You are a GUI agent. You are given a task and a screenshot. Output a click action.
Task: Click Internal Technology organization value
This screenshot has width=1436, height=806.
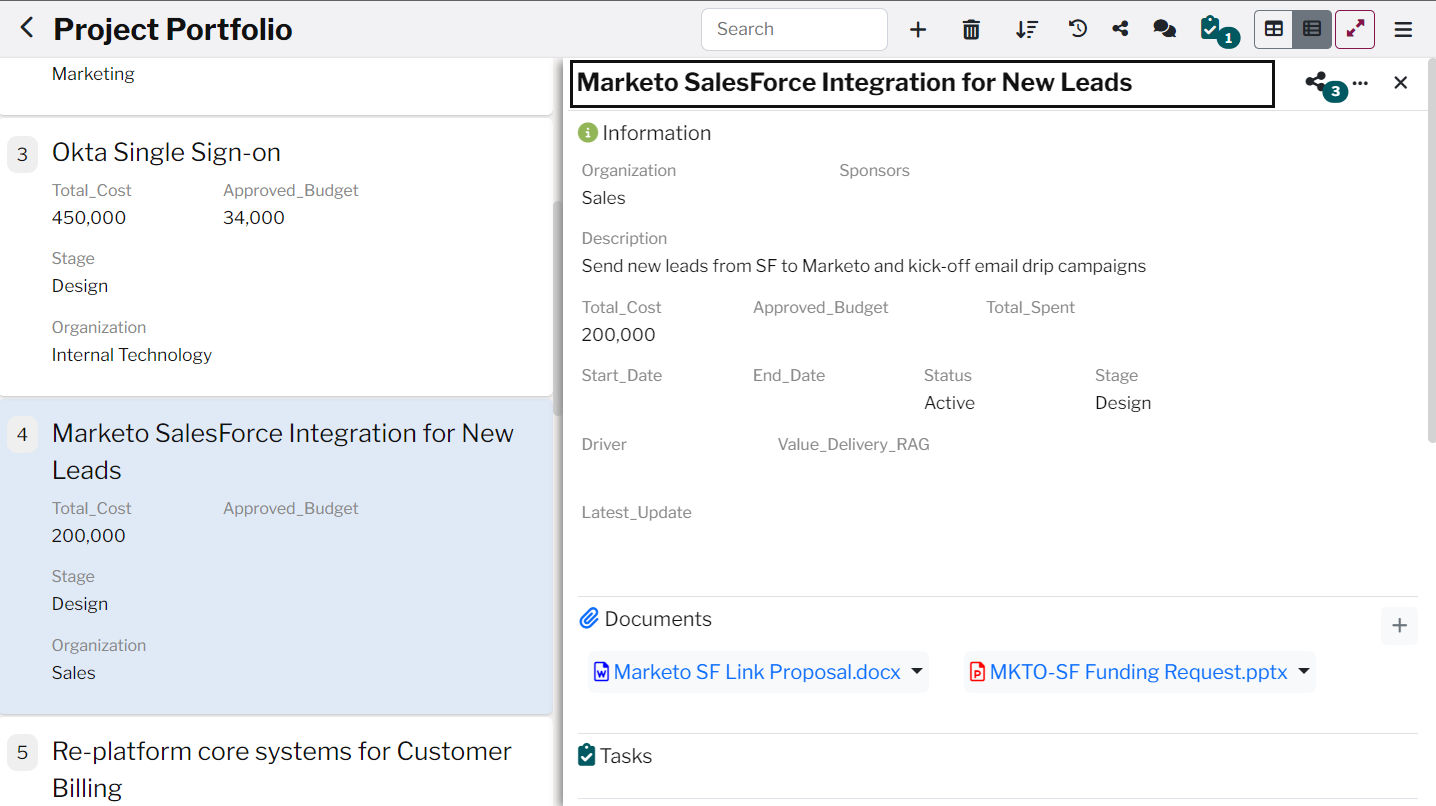click(x=132, y=355)
